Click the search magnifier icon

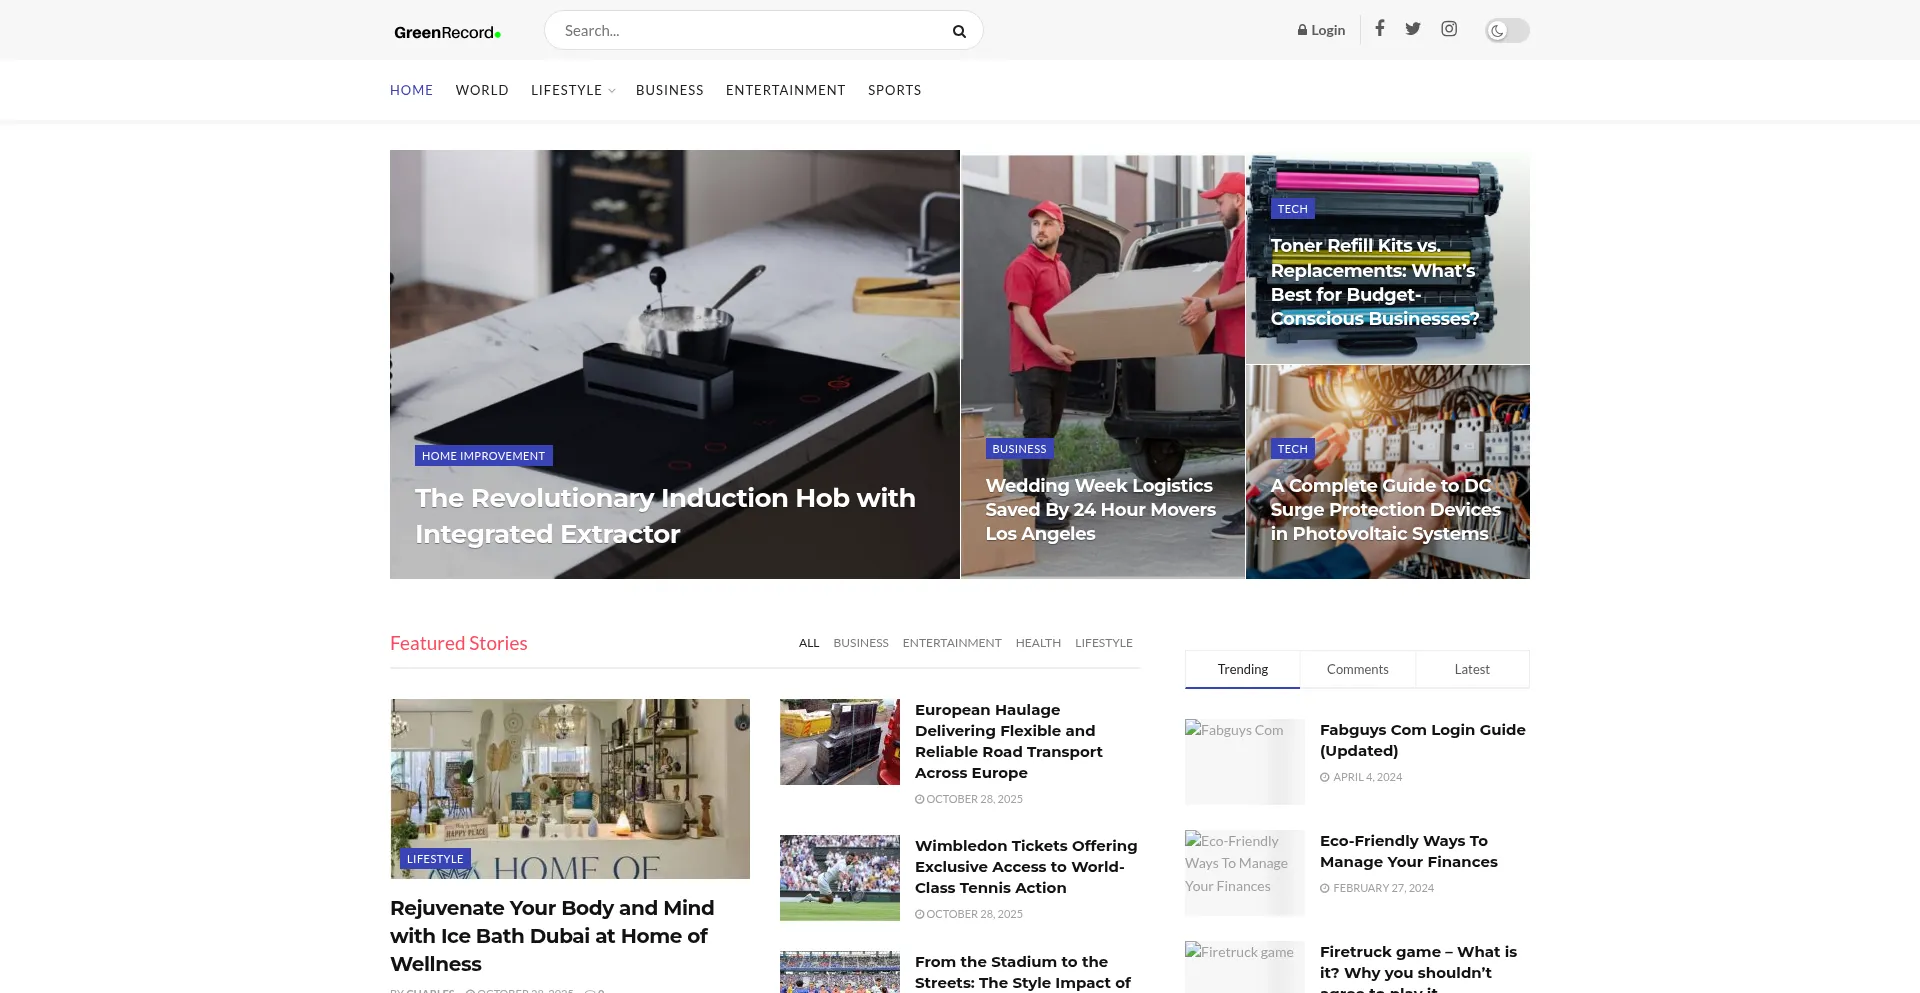[x=958, y=31]
